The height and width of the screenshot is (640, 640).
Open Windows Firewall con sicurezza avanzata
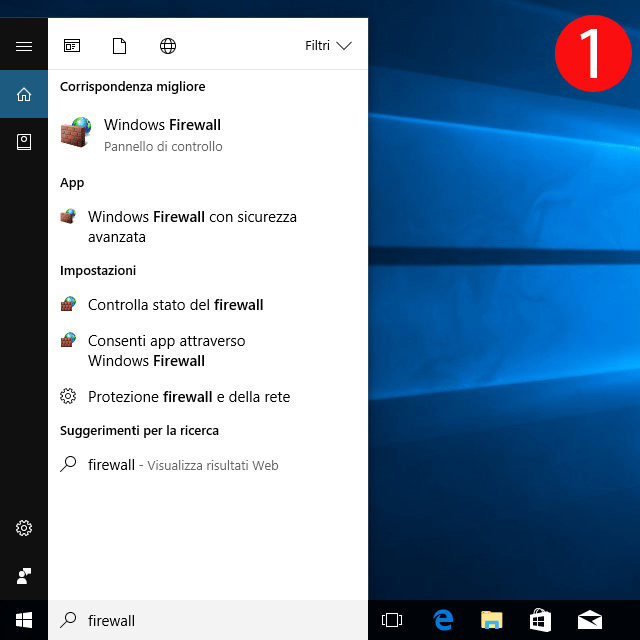[x=192, y=227]
